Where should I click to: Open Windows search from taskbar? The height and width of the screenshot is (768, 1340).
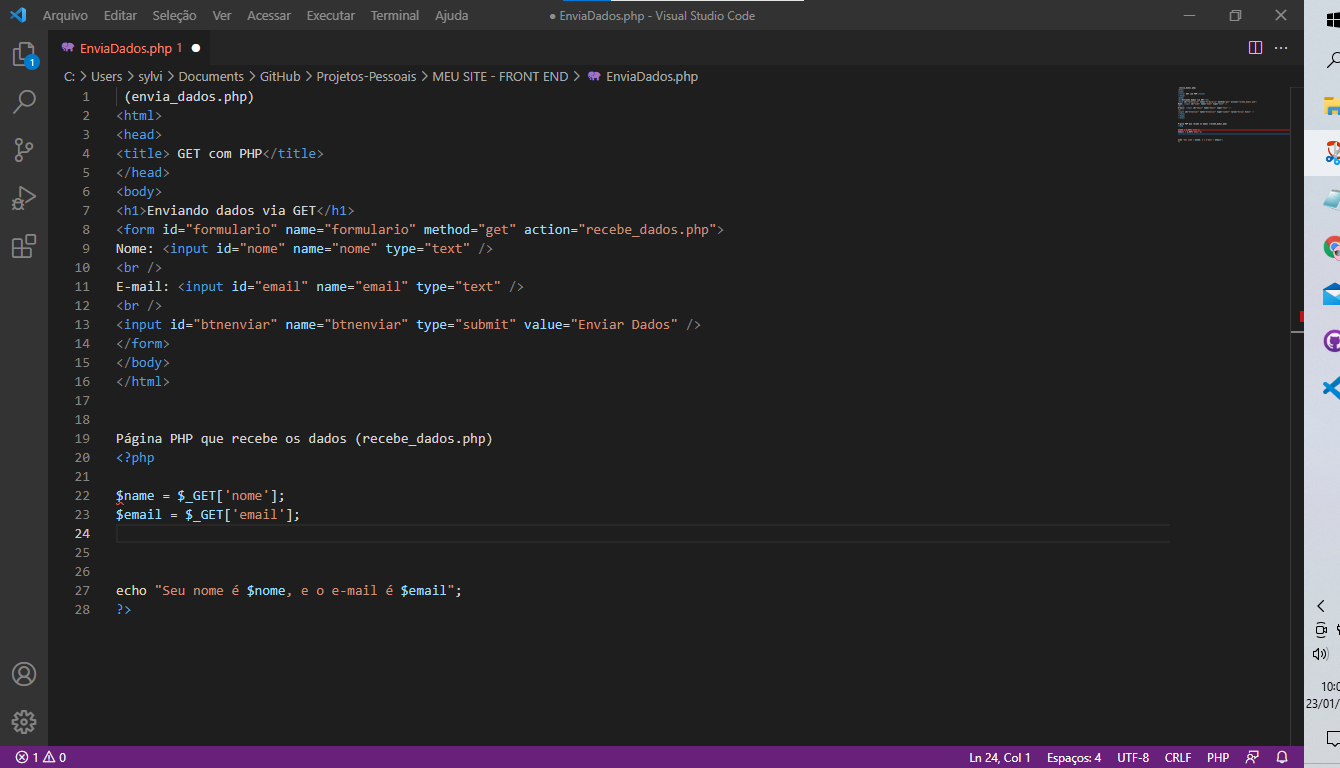click(1333, 59)
